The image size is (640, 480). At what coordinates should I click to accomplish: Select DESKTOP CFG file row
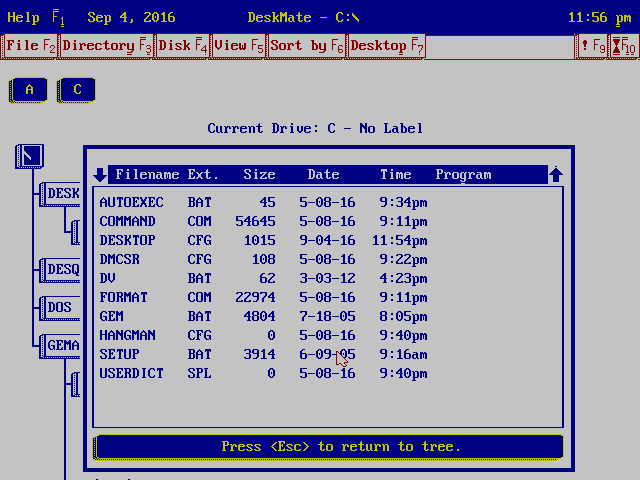click(x=328, y=240)
